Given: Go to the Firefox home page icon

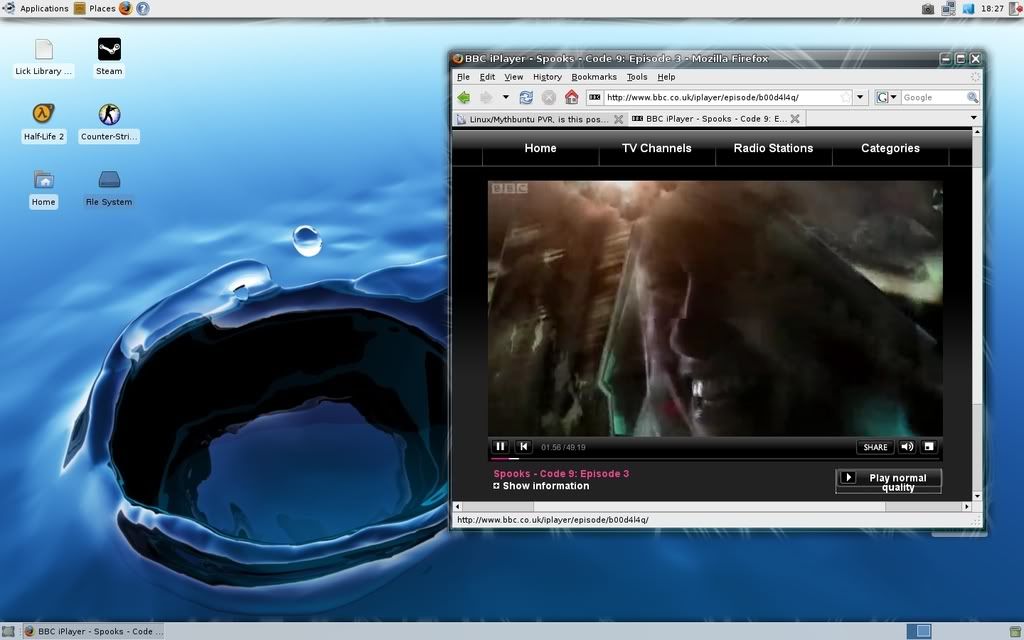Looking at the screenshot, I should pos(571,97).
